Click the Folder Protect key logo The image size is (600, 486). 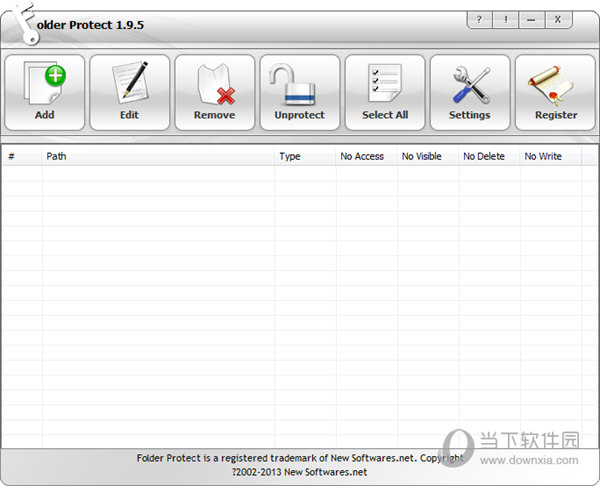click(x=25, y=23)
